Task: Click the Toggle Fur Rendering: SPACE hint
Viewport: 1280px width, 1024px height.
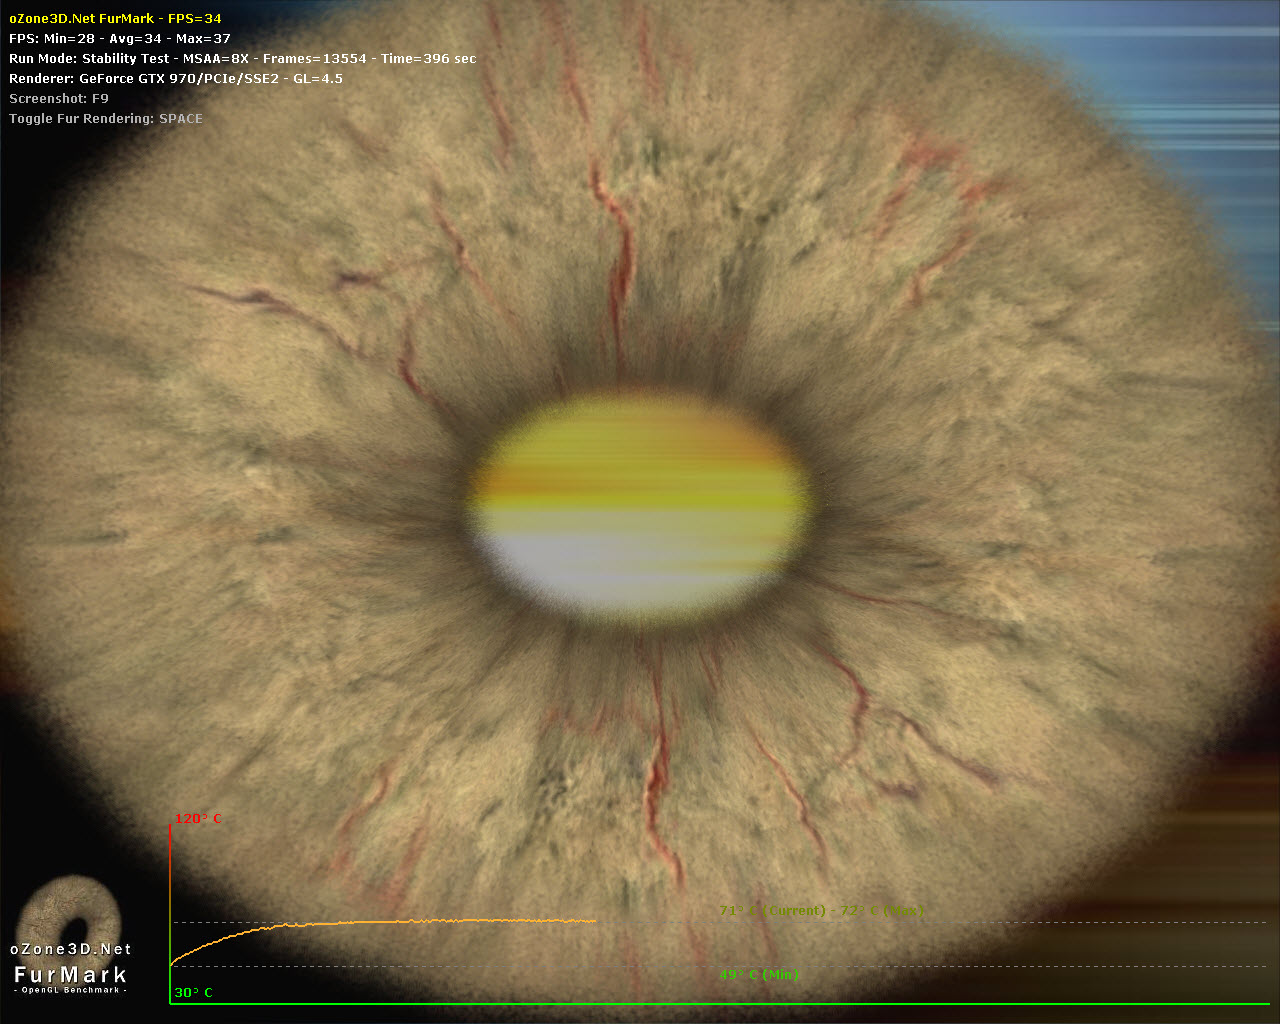Action: pyautogui.click(x=105, y=118)
